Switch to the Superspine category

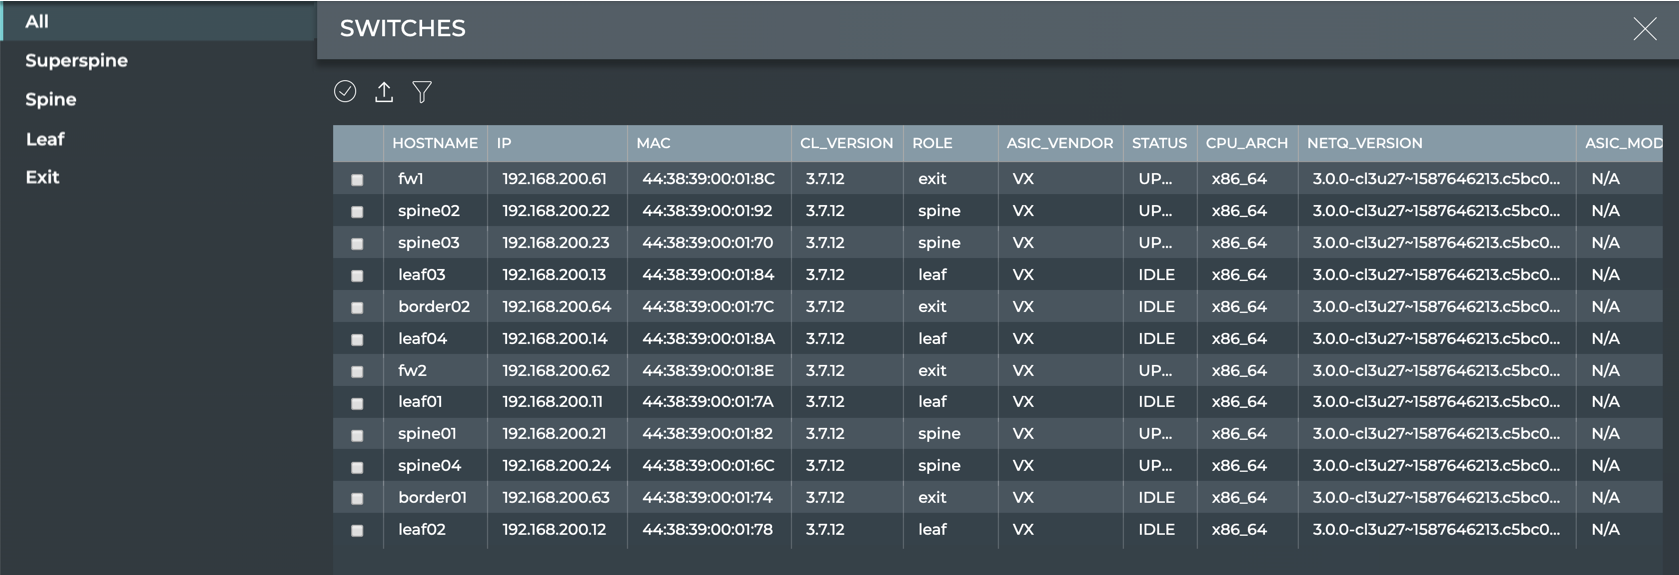pyautogui.click(x=76, y=61)
